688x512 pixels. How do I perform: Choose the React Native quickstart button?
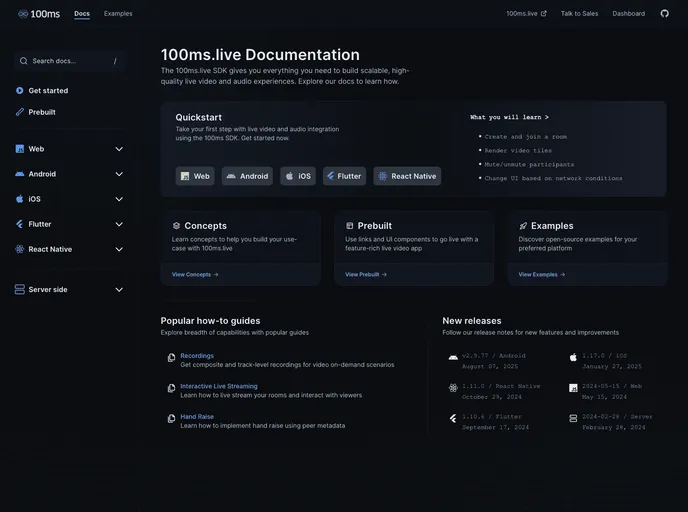coord(407,176)
